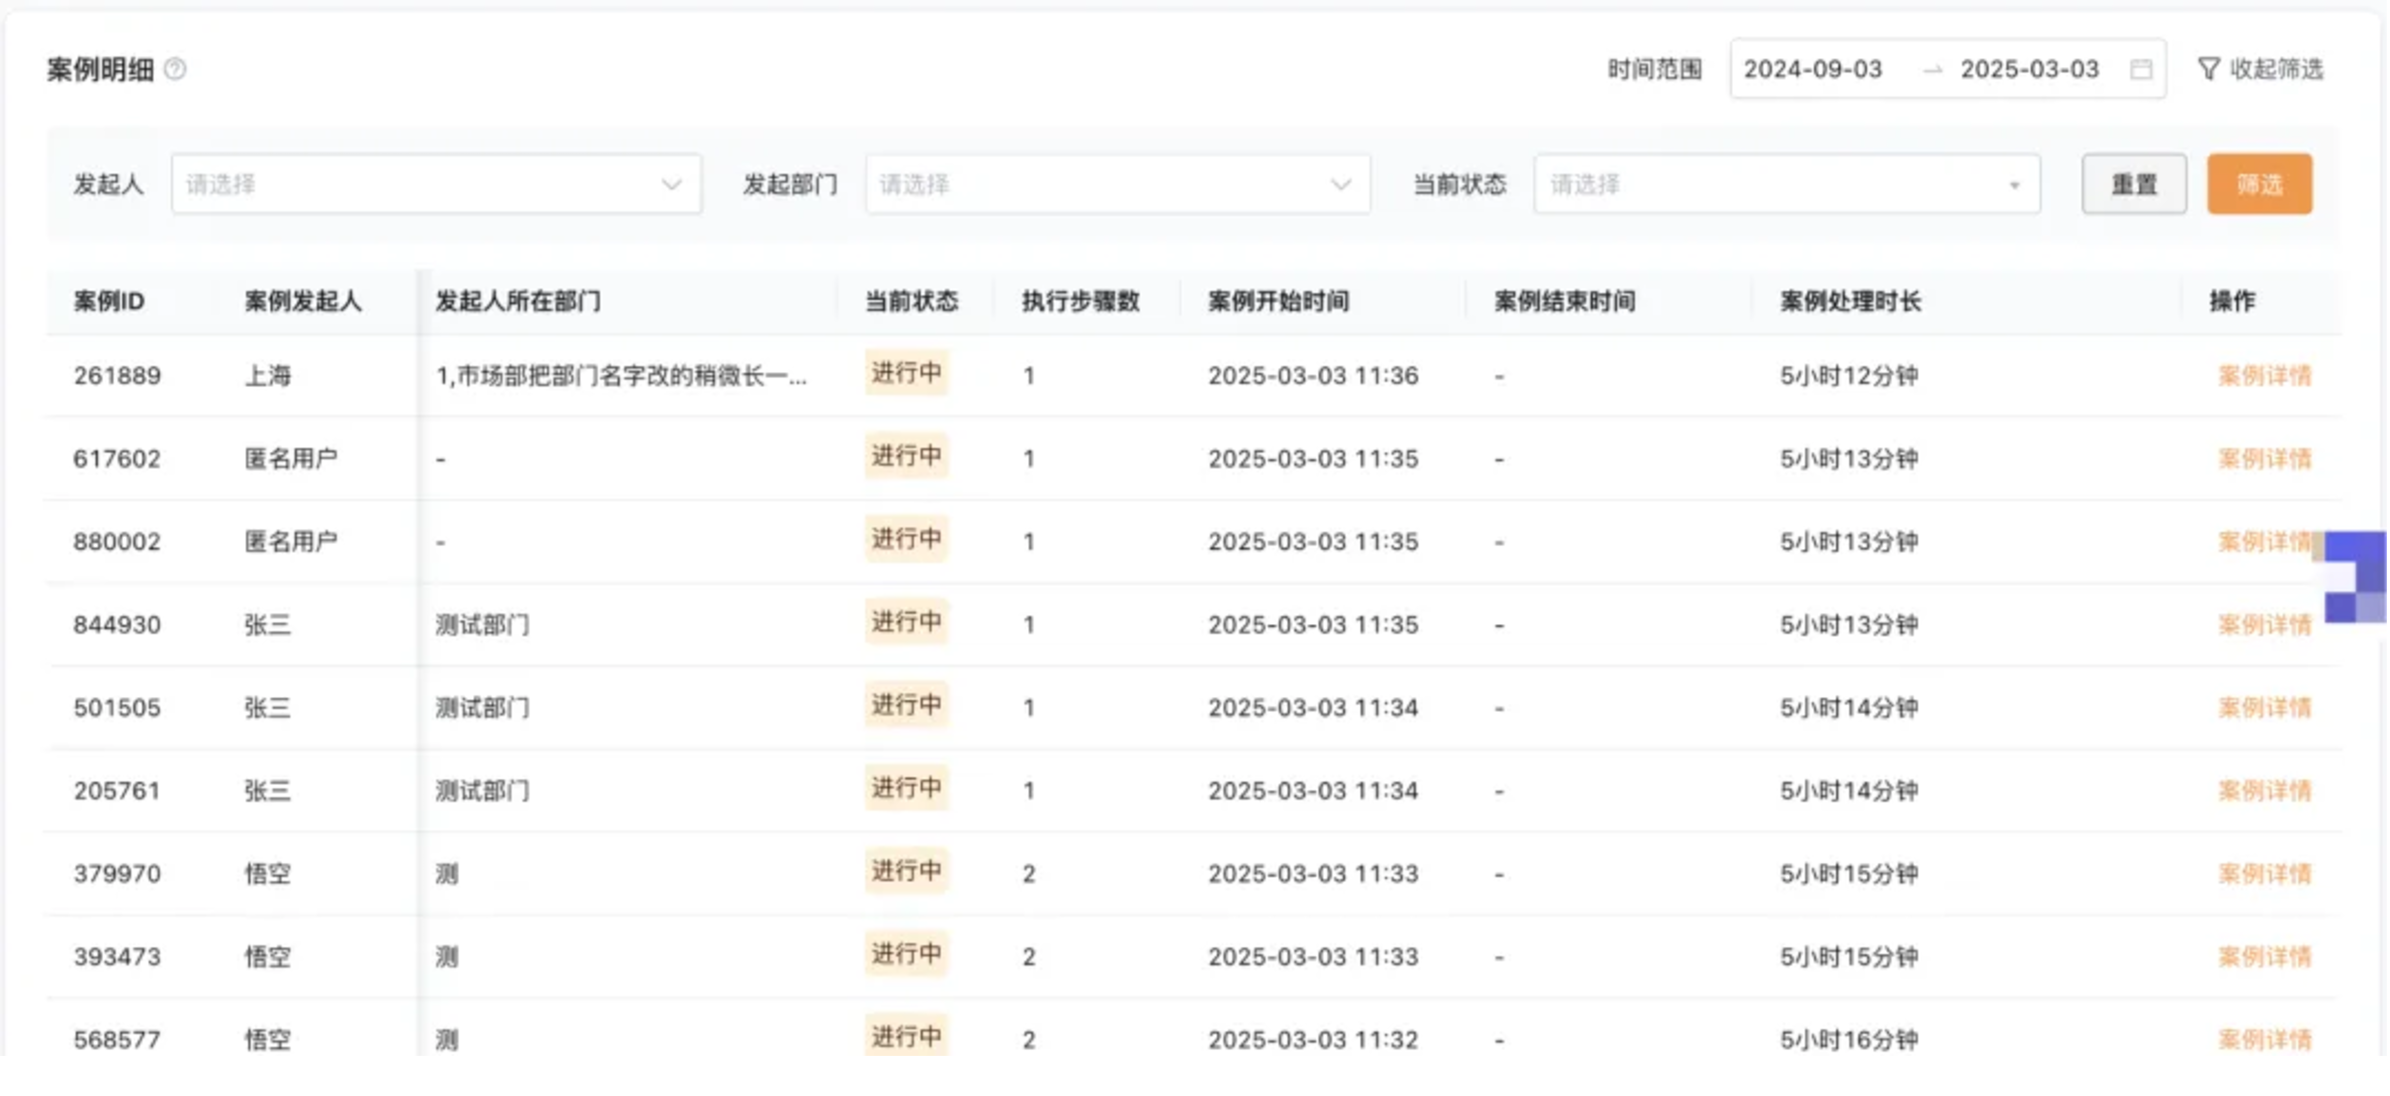The width and height of the screenshot is (2390, 1096).
Task: Collapse filters via 收起筛选 link
Action: coord(2276,69)
